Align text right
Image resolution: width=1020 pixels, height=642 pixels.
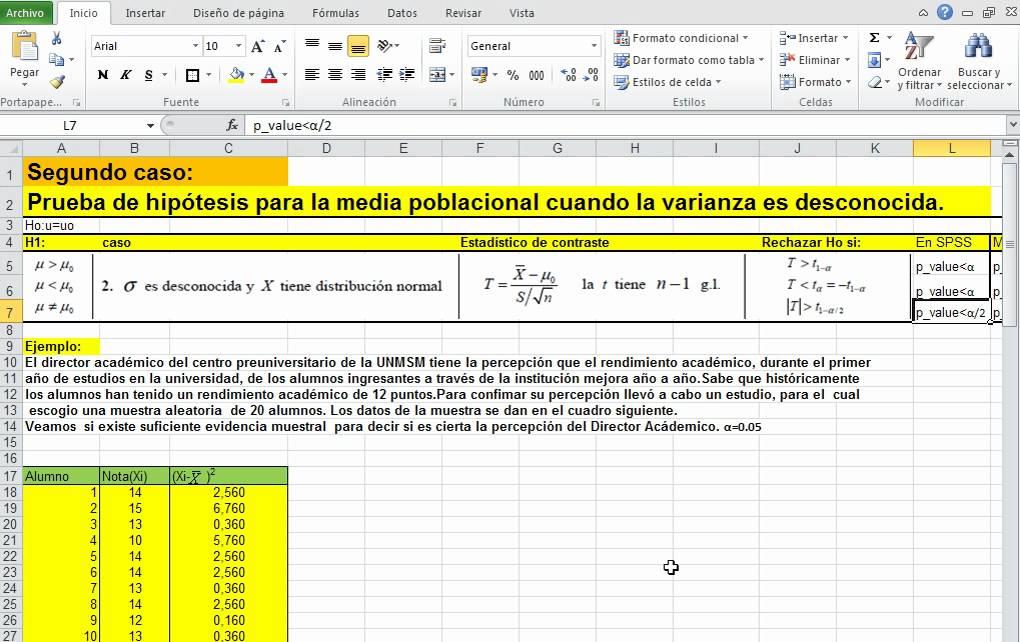(358, 75)
